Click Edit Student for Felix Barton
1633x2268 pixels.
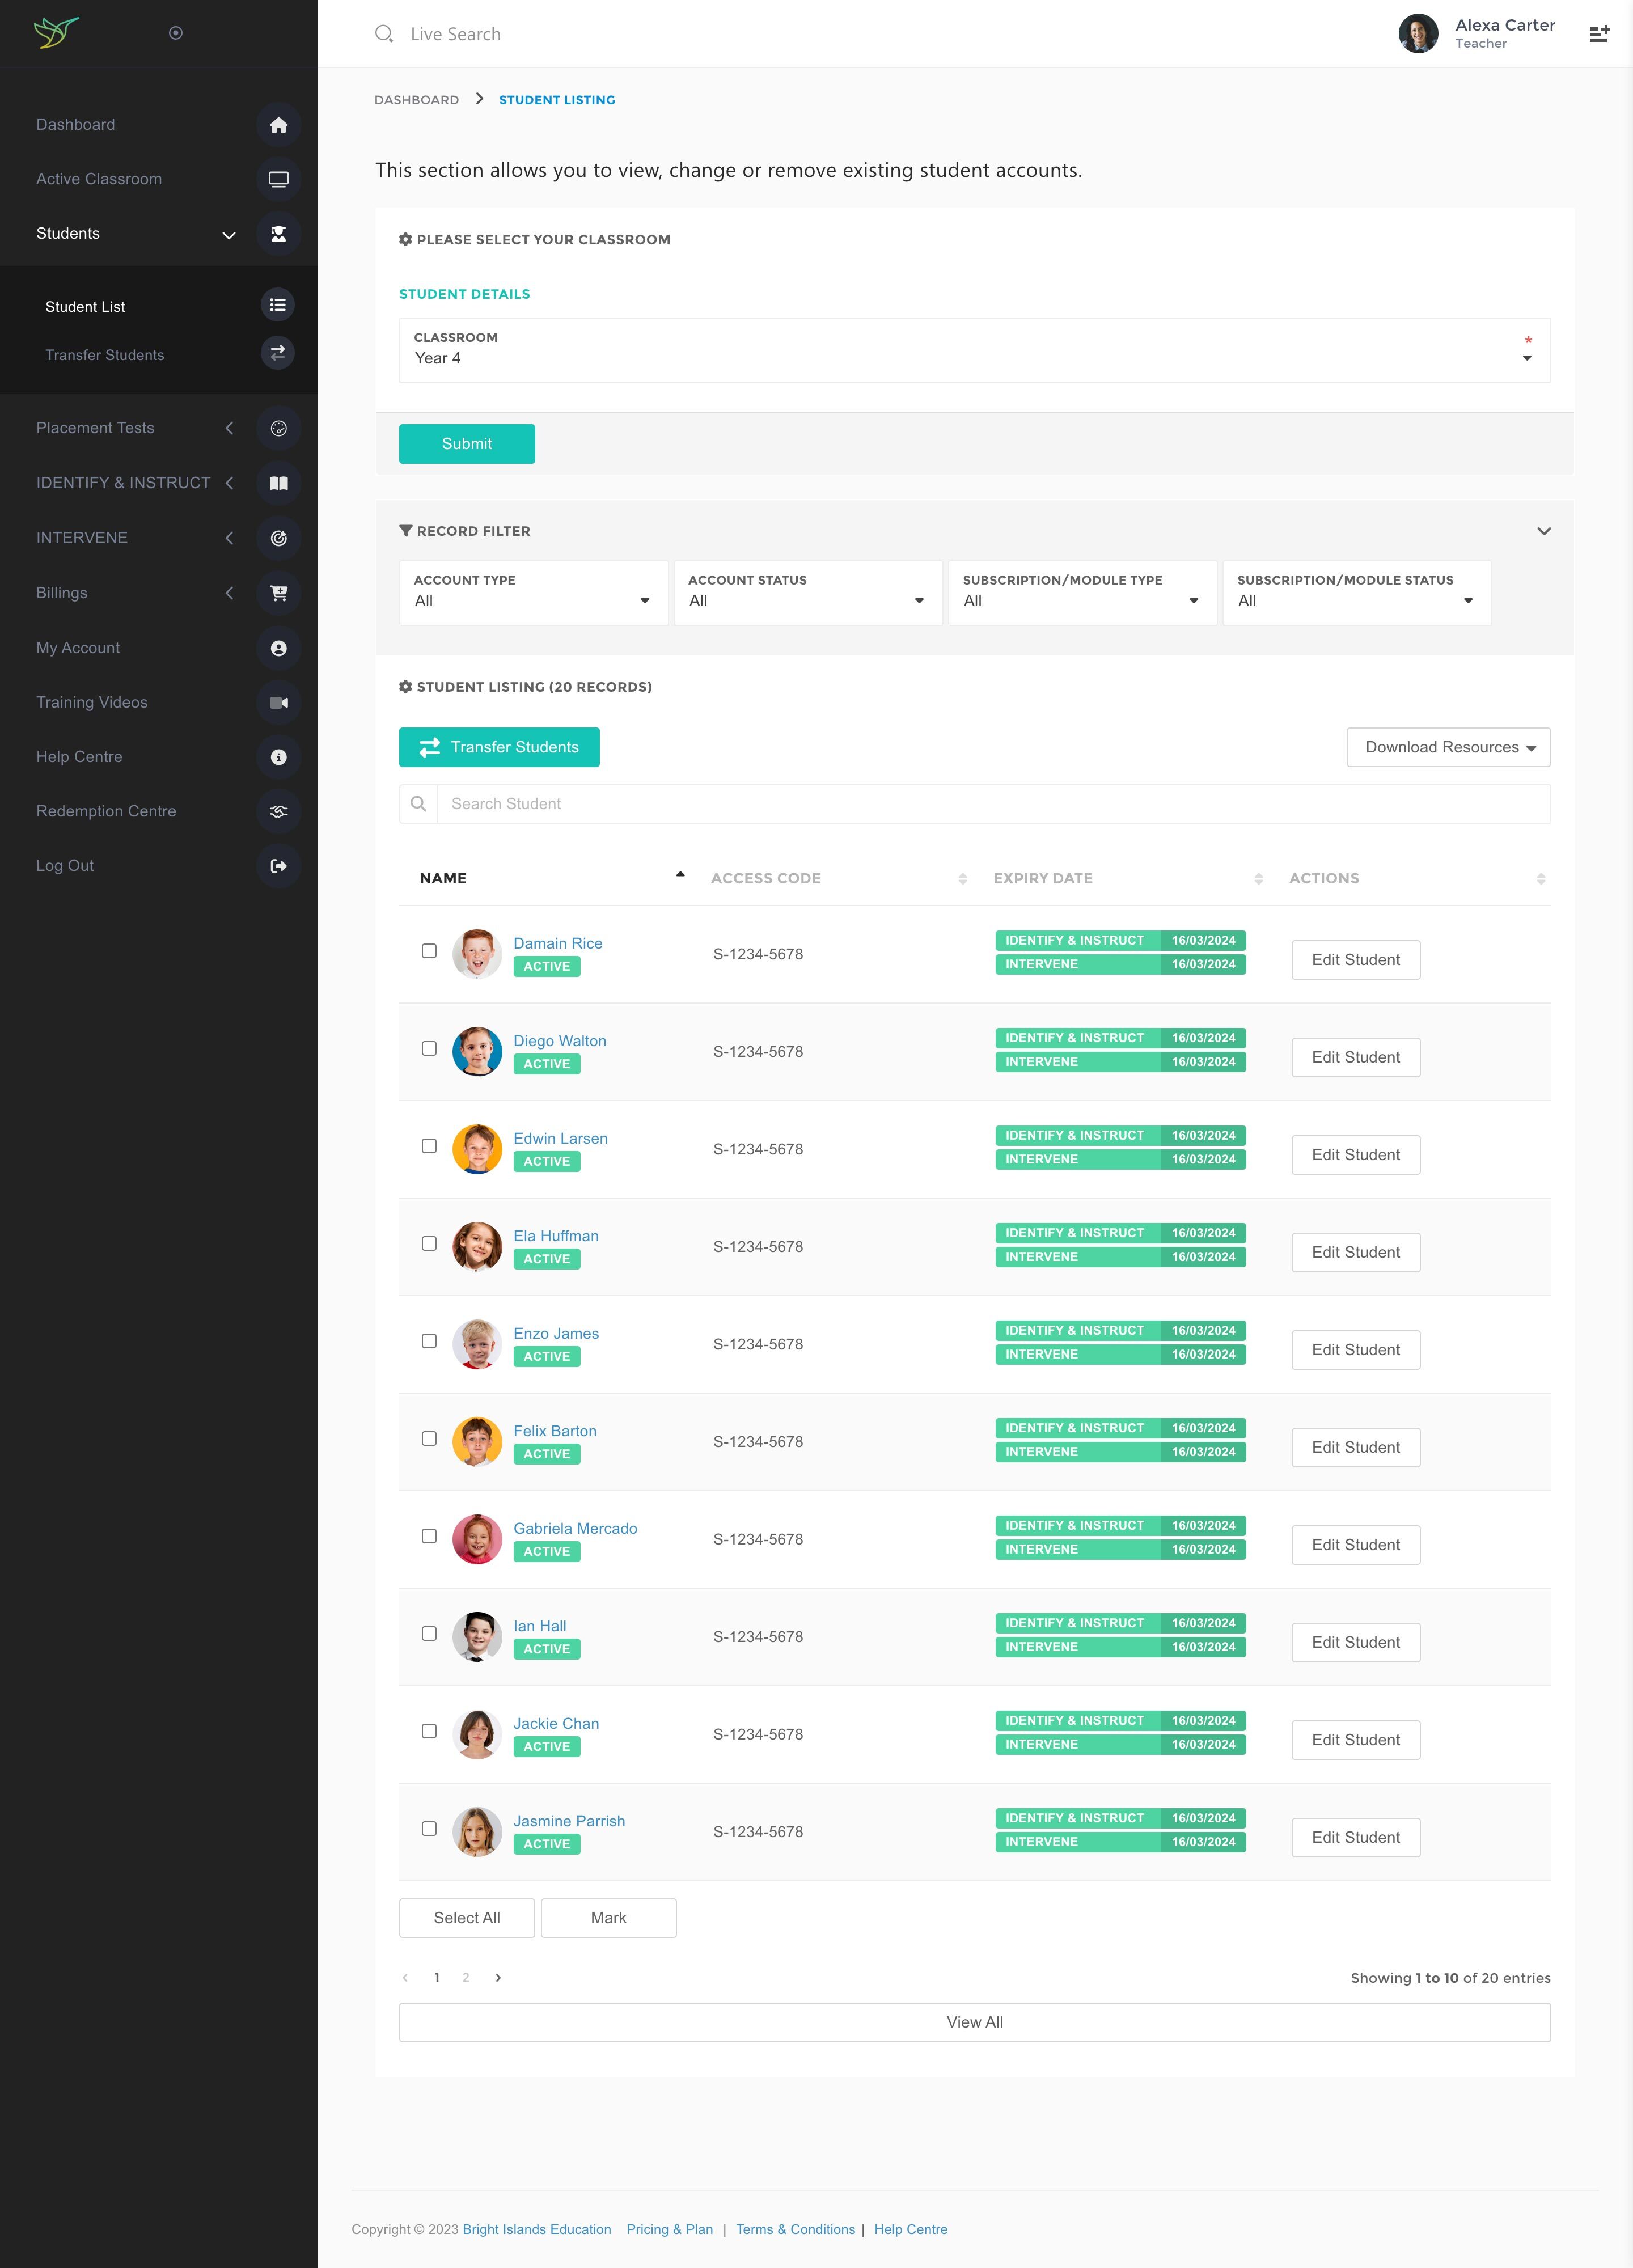[x=1355, y=1447]
